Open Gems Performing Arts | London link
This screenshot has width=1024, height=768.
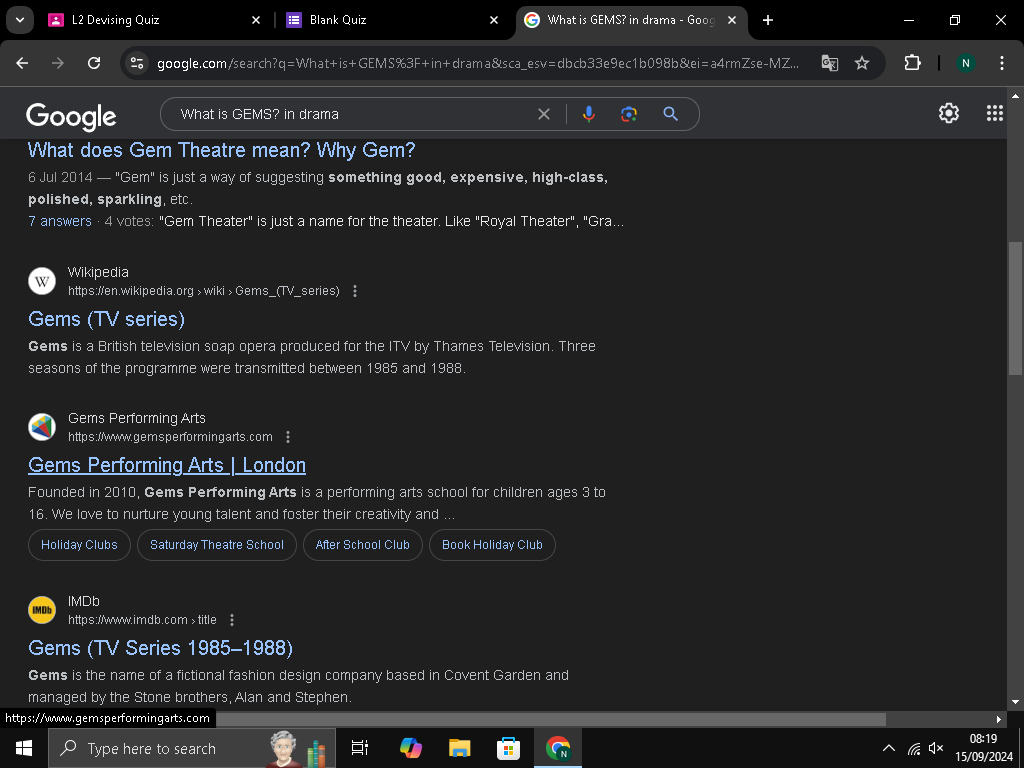(167, 465)
